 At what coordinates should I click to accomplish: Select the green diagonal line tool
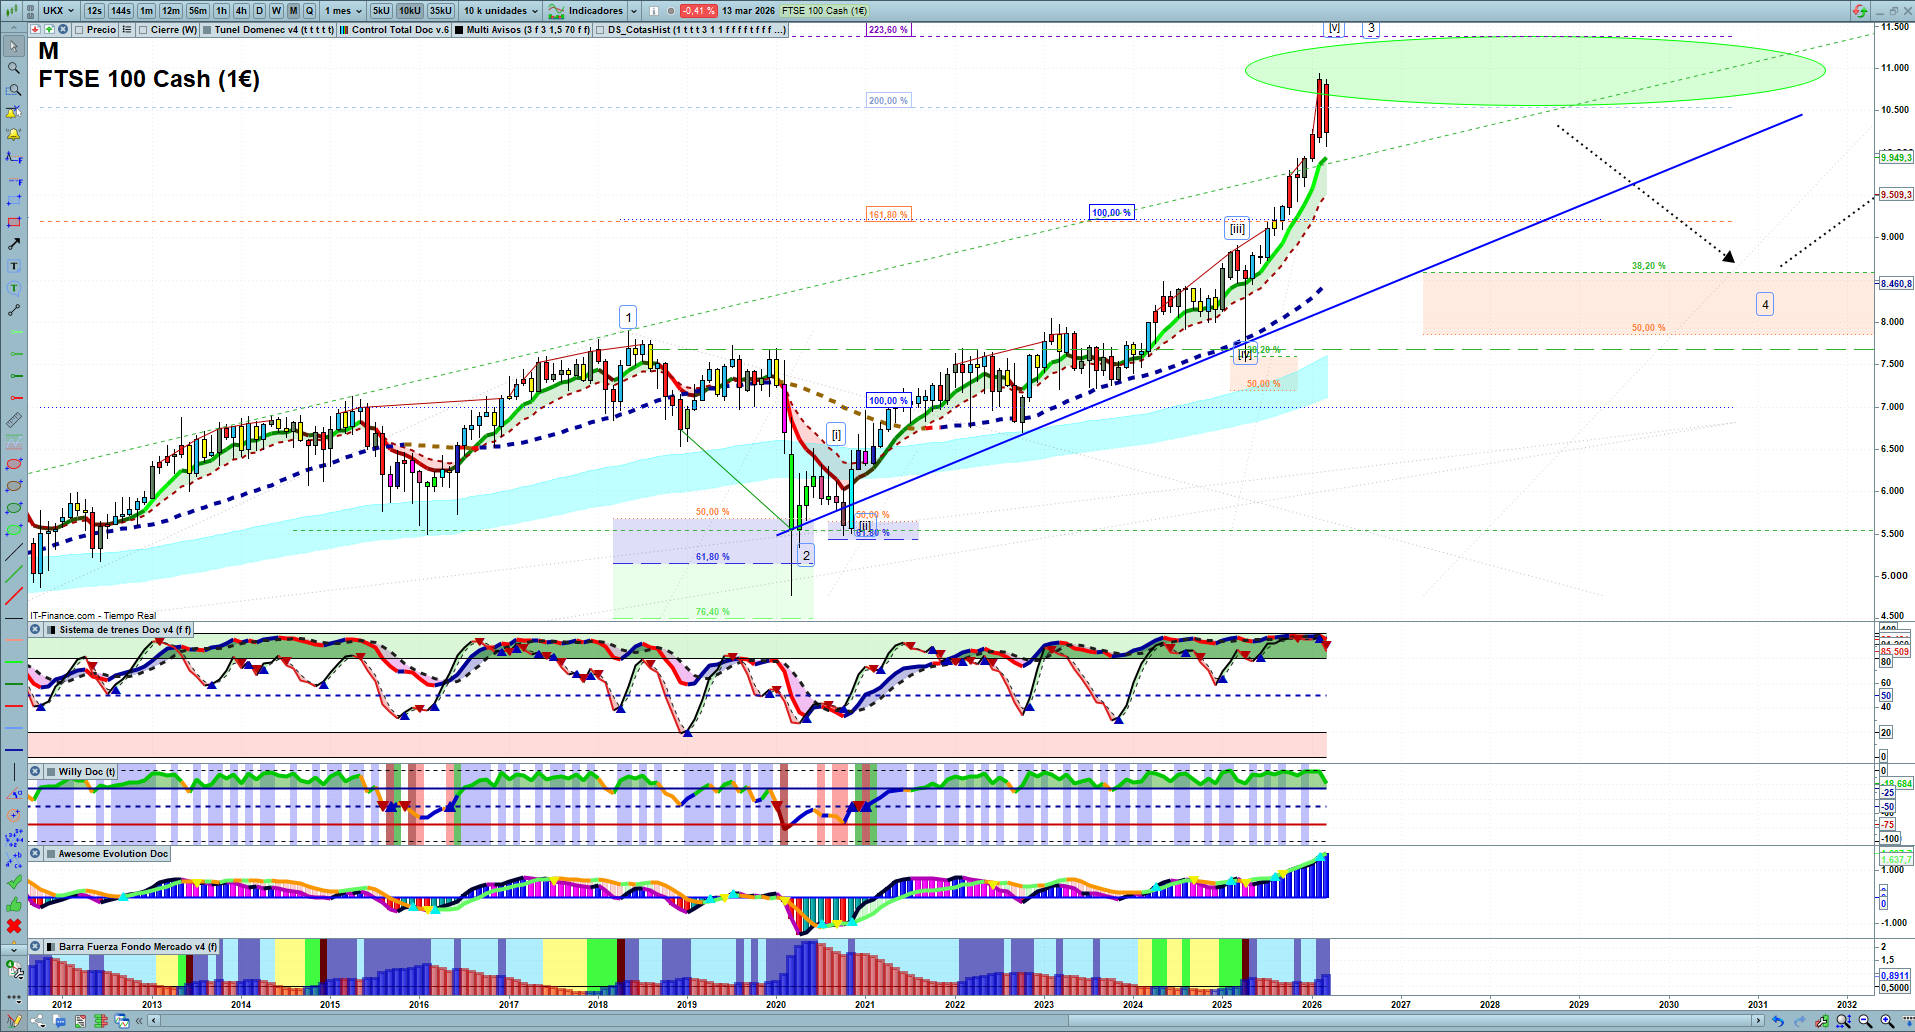click(14, 574)
